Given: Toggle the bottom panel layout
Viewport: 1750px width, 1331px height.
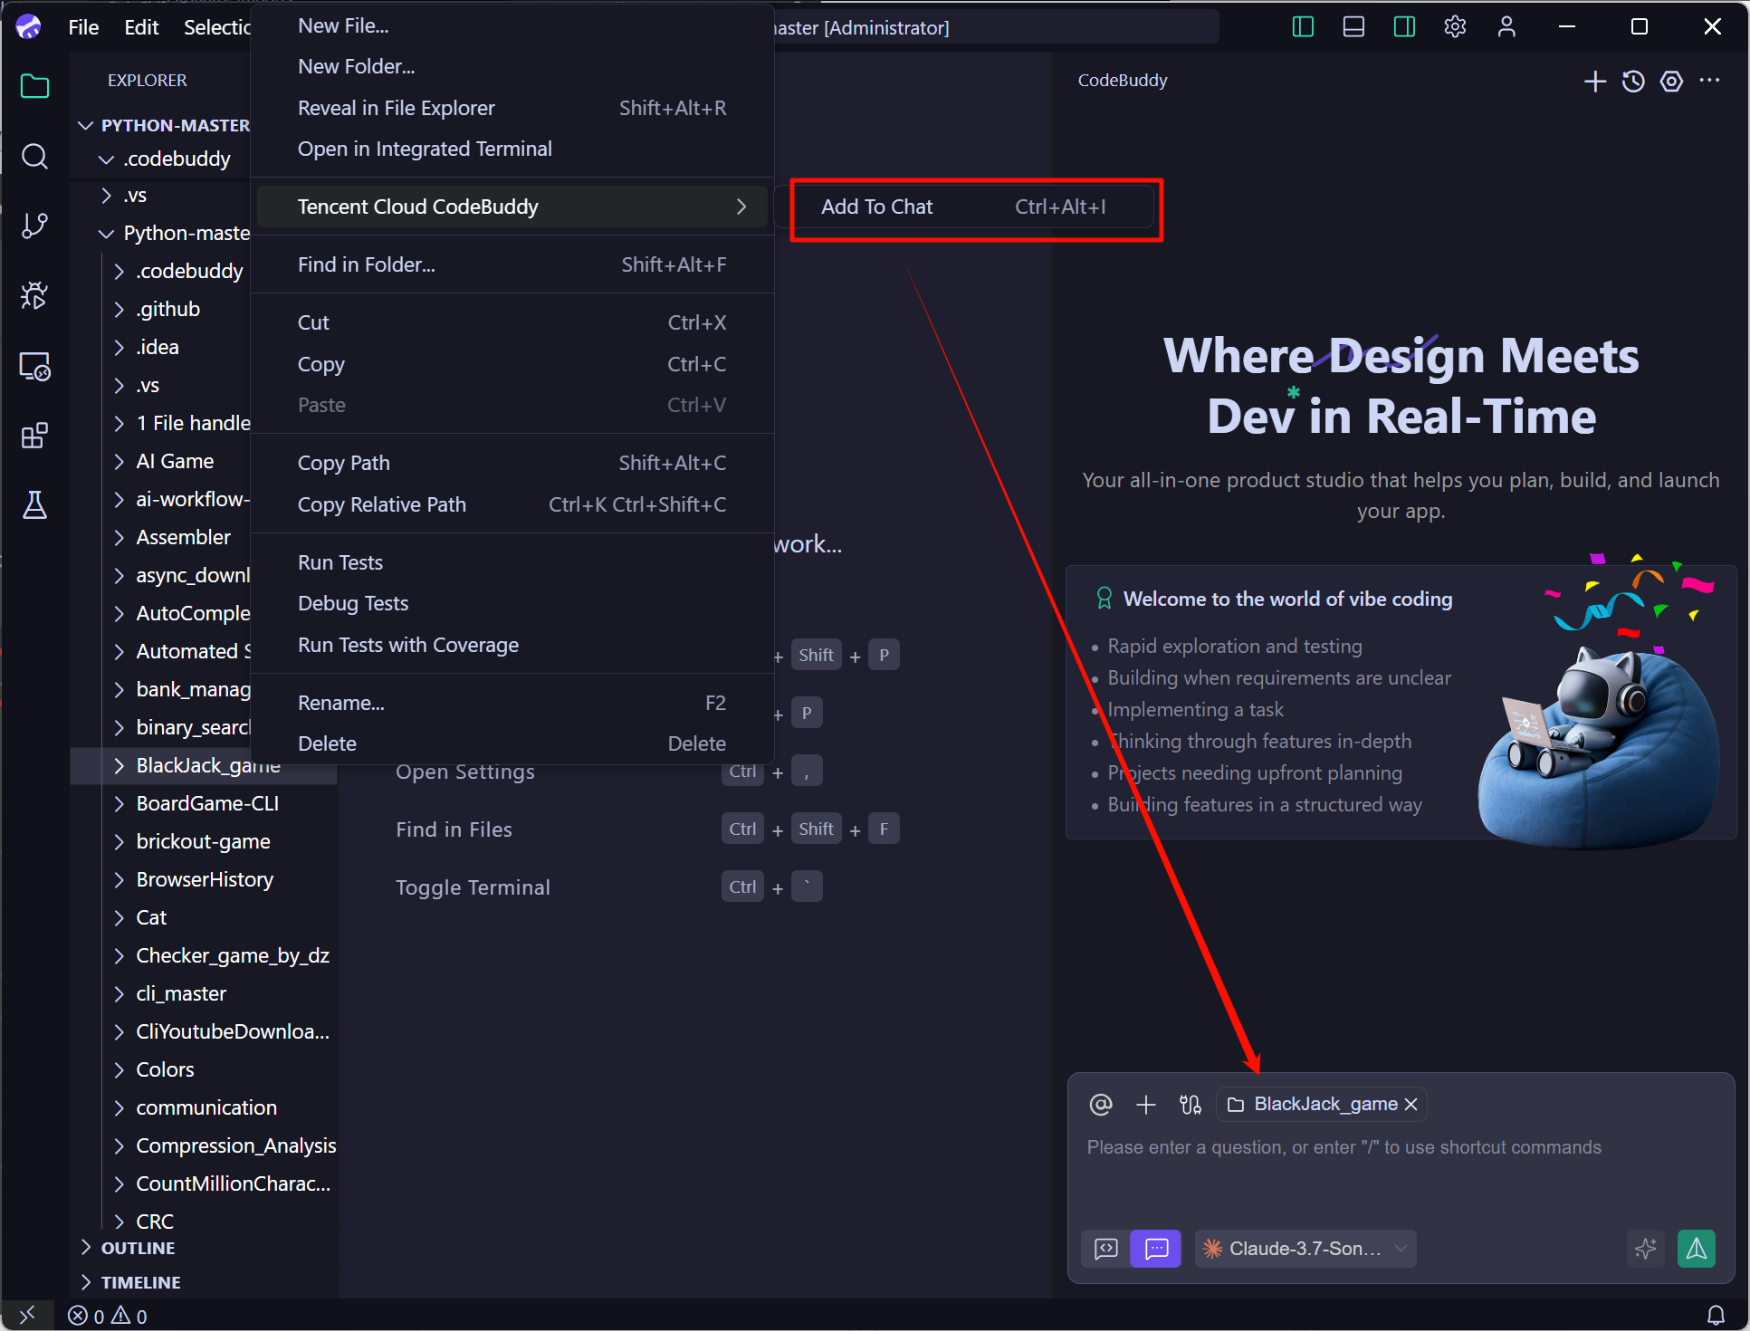Looking at the screenshot, I should click(1354, 27).
